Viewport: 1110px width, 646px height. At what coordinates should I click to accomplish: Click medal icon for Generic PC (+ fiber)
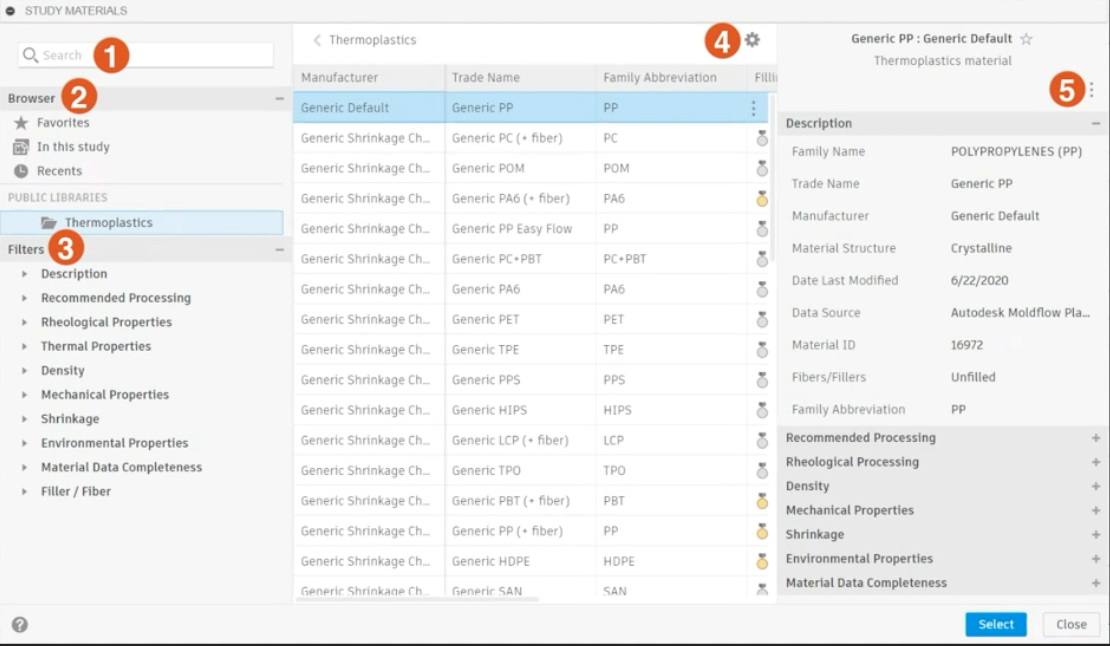pyautogui.click(x=762, y=138)
